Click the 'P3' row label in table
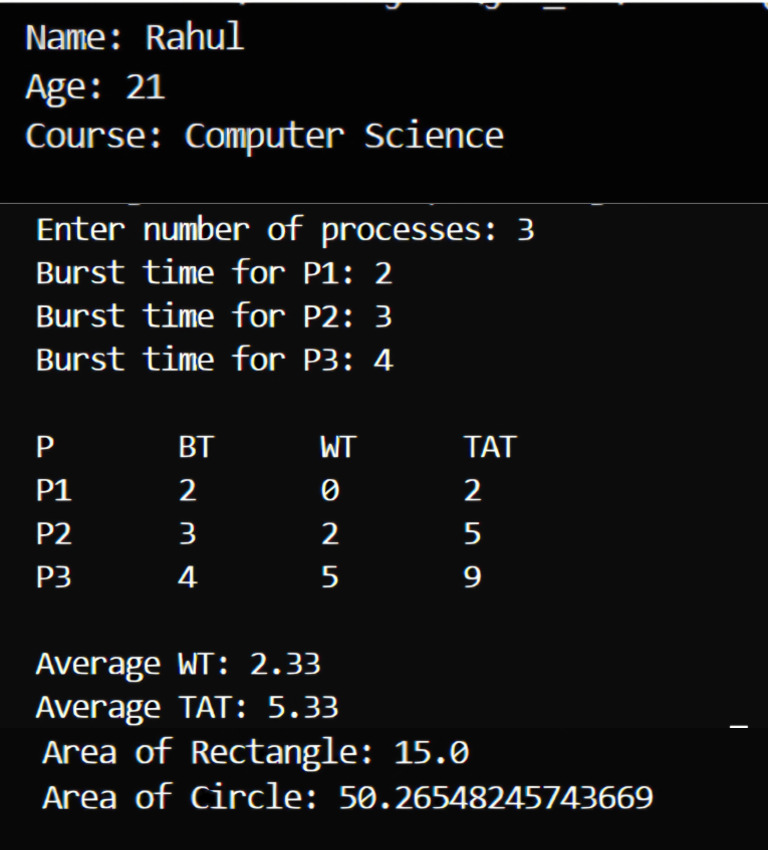Viewport: 768px width, 850px height. (x=54, y=577)
